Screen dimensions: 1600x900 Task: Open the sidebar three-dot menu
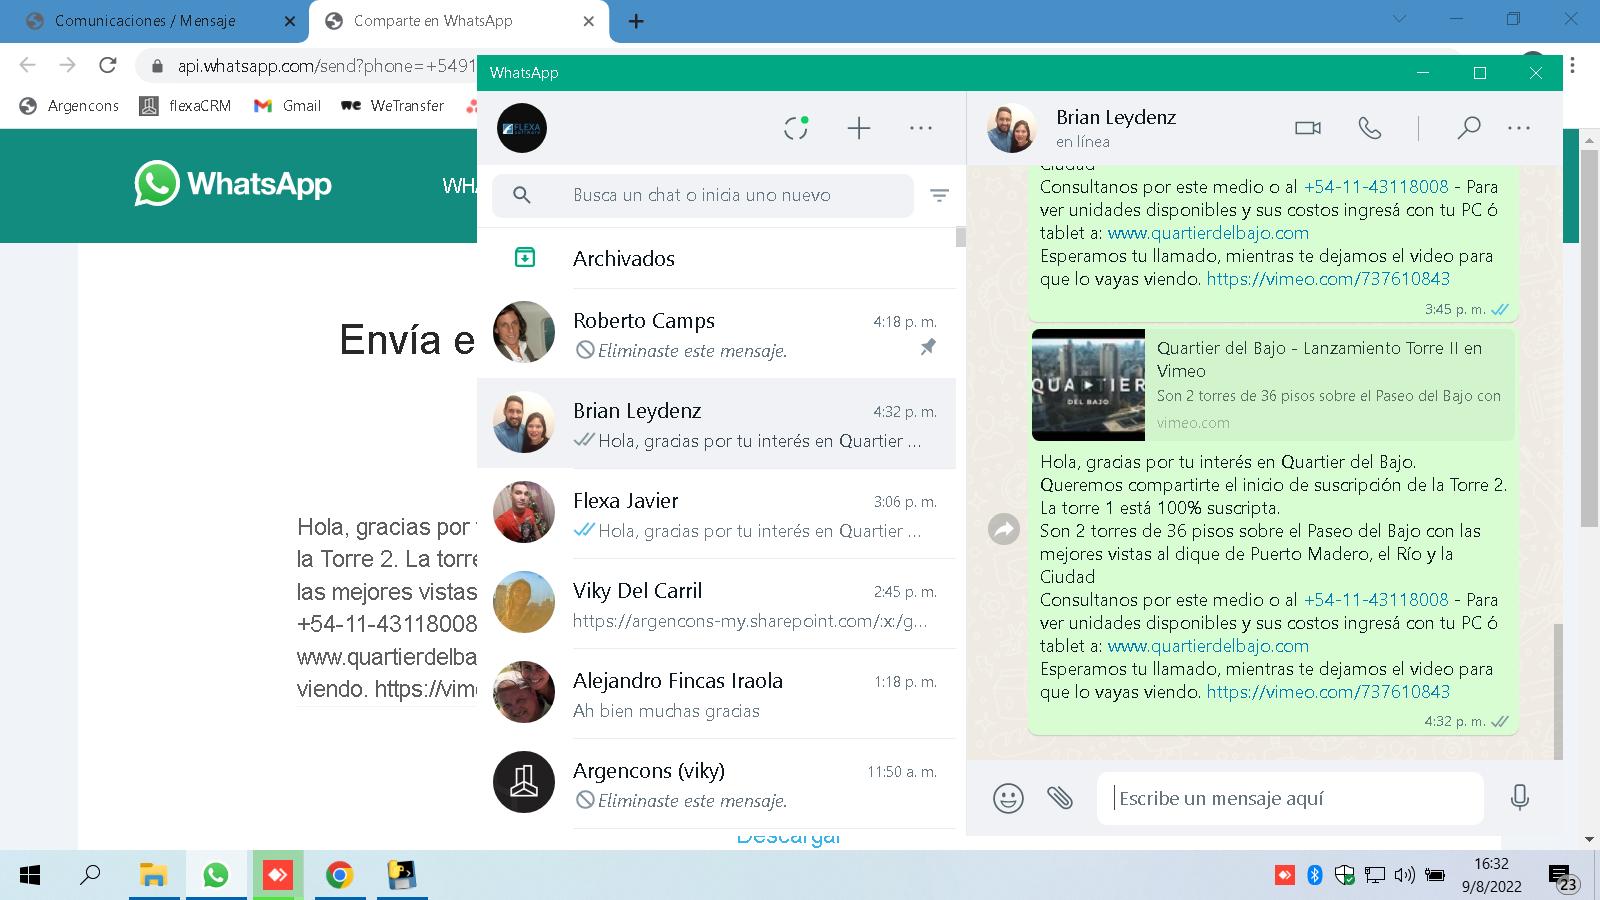921,128
